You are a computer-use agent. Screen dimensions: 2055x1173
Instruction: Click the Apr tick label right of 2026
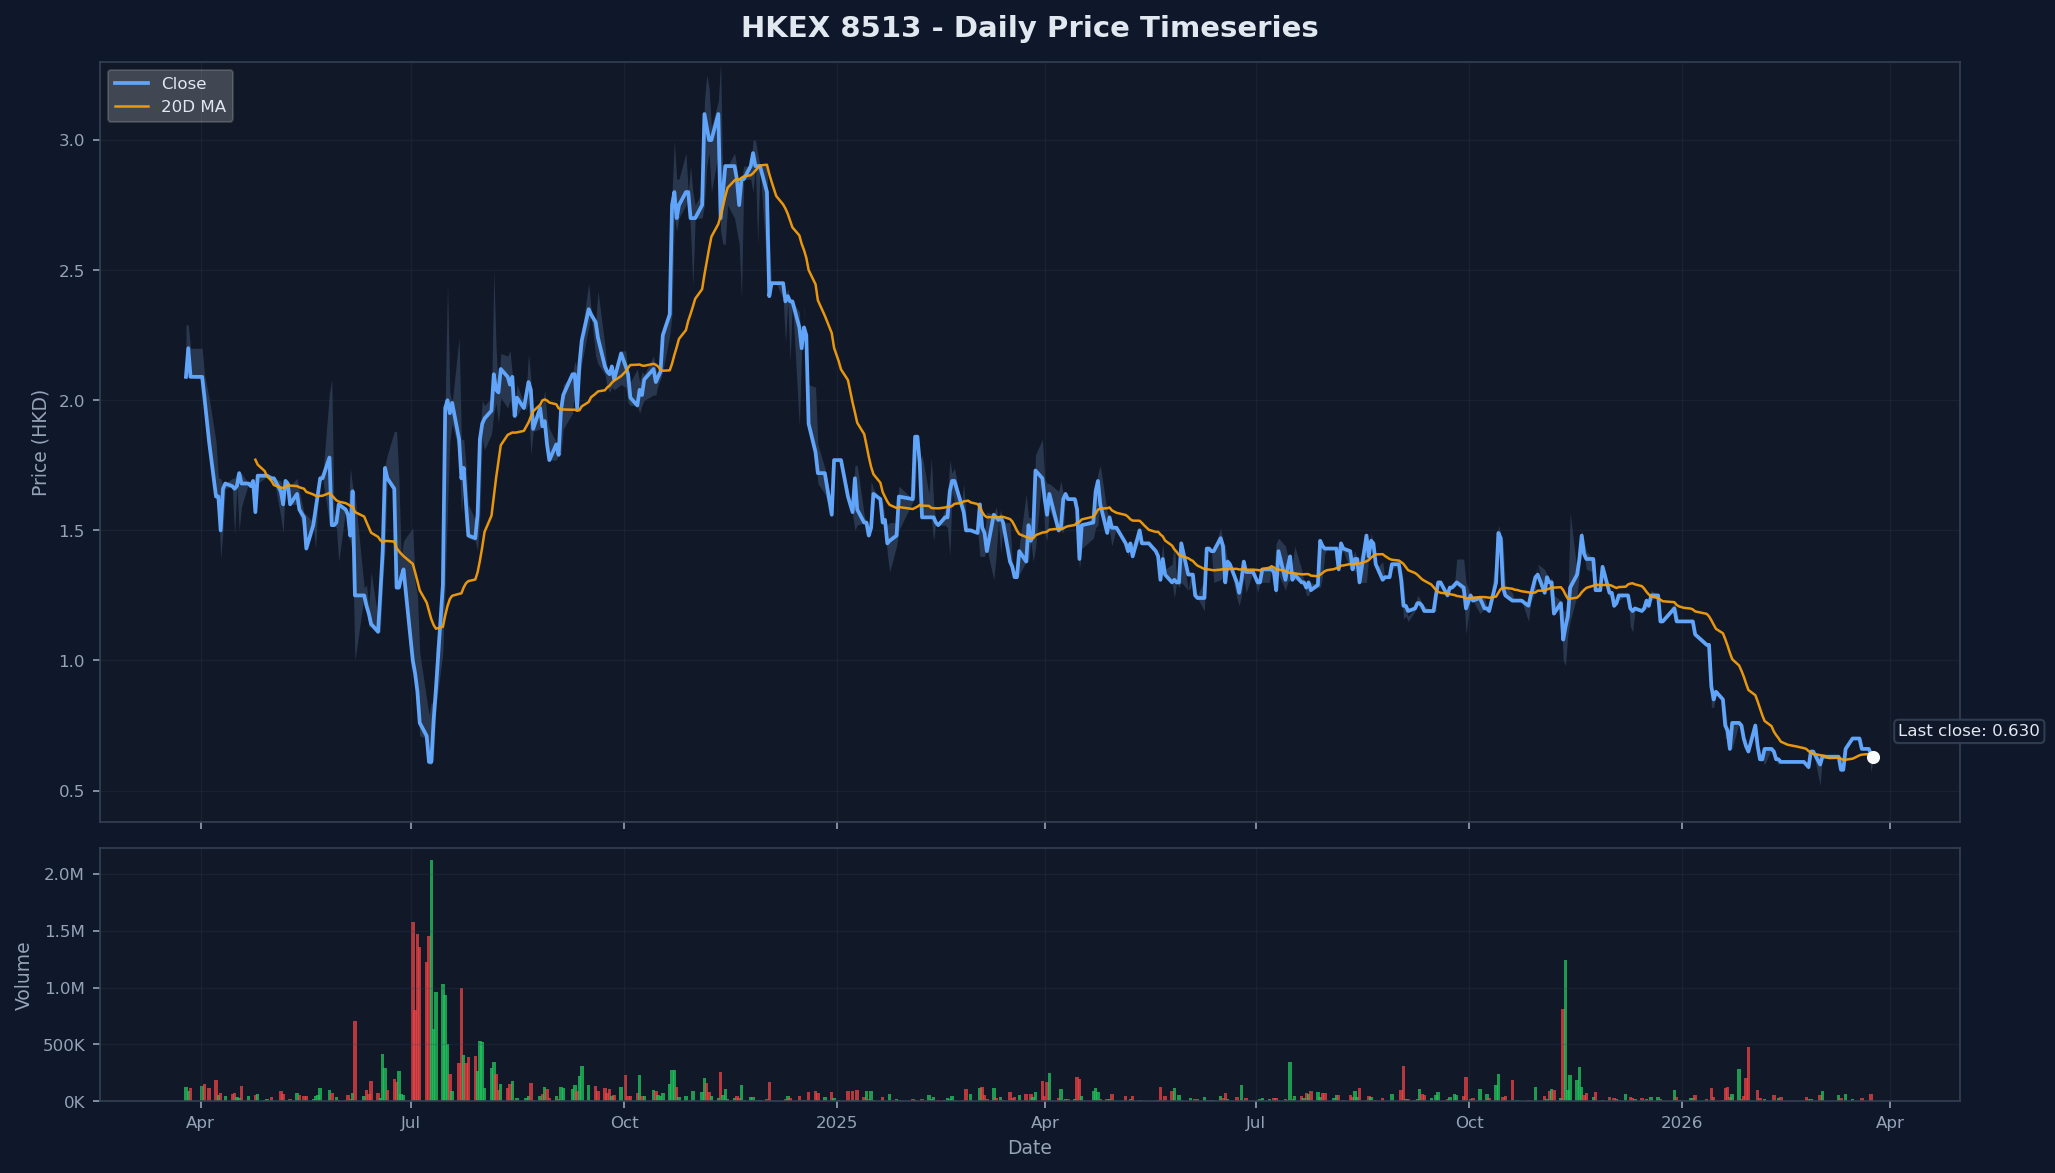(1889, 1123)
